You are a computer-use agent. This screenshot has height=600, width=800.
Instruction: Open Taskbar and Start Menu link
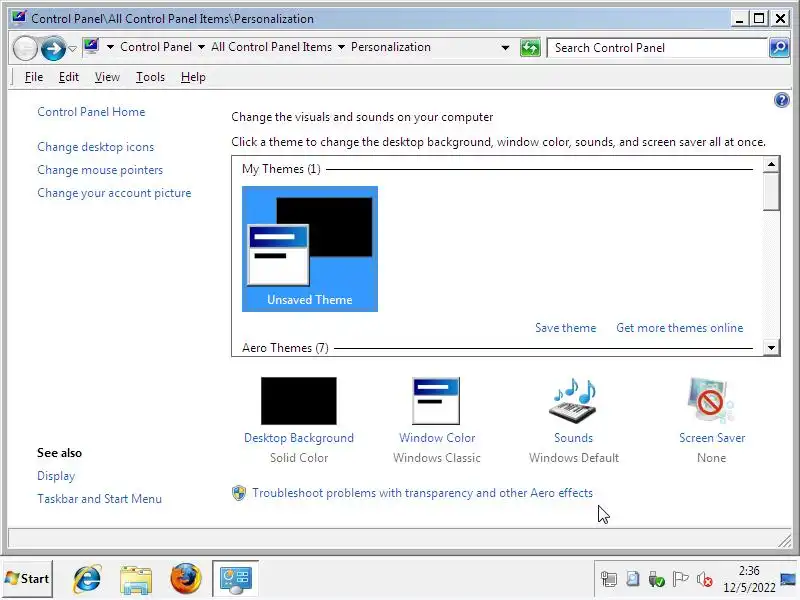point(99,499)
